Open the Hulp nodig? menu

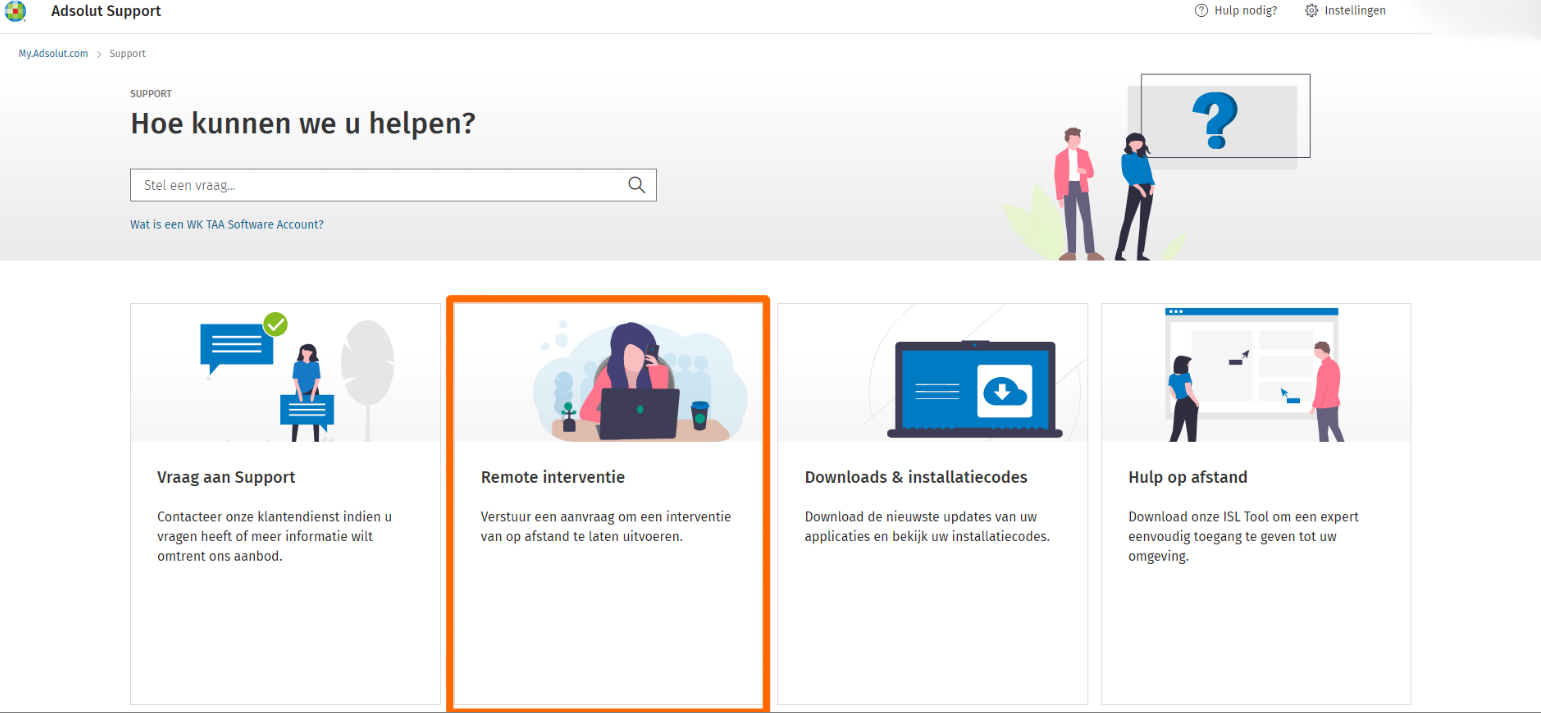coord(1245,11)
